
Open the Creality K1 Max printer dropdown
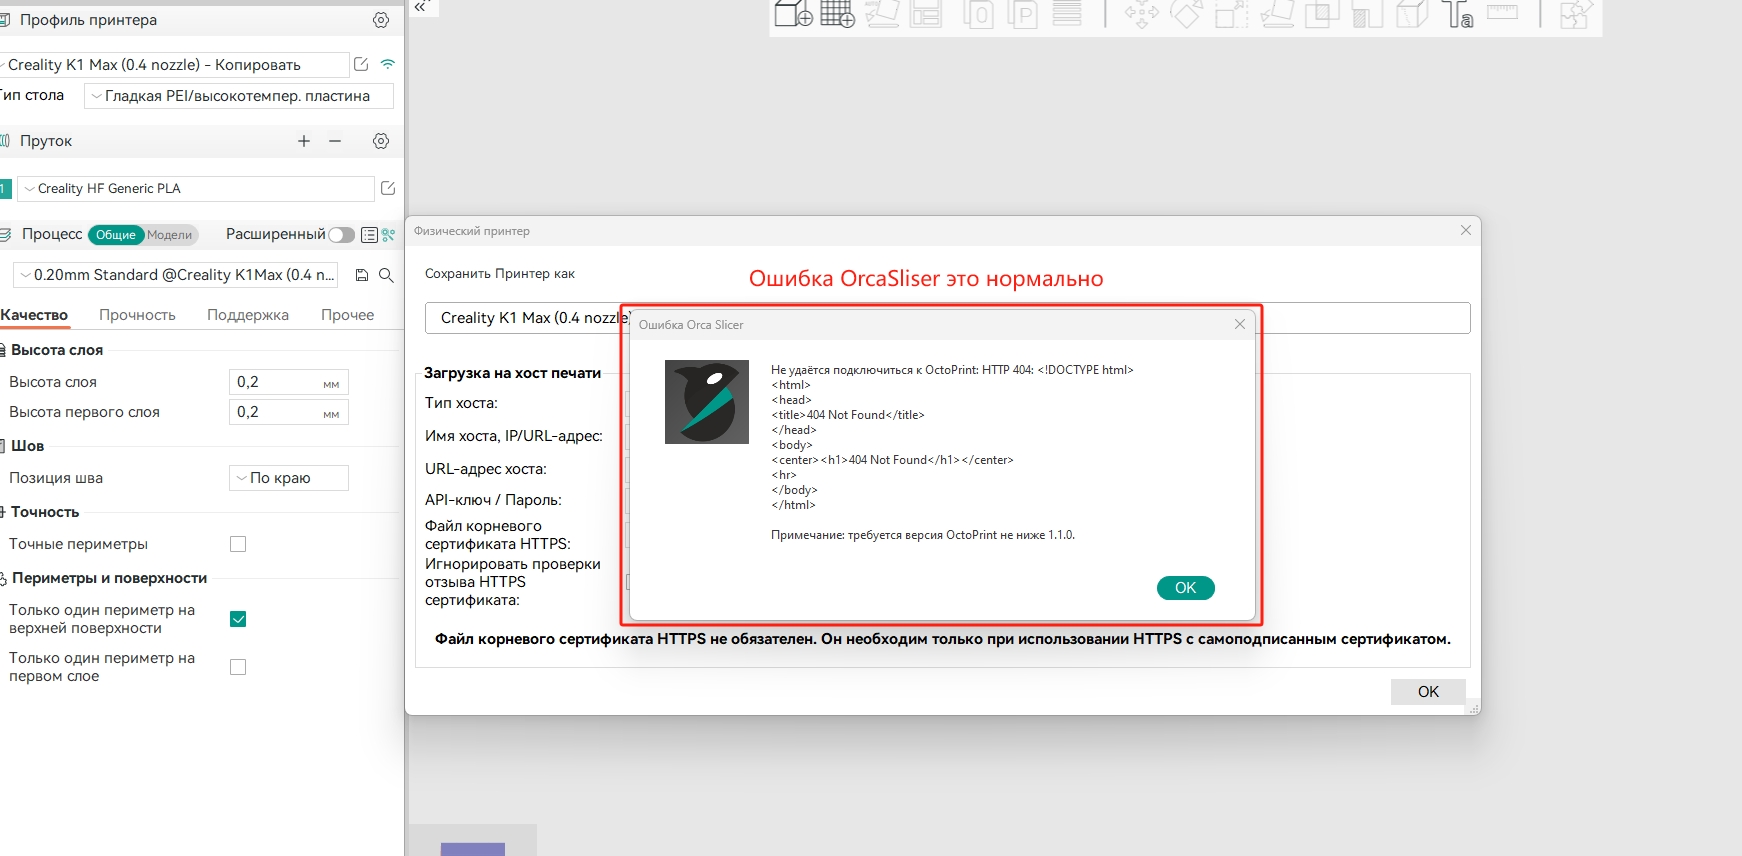click(173, 65)
